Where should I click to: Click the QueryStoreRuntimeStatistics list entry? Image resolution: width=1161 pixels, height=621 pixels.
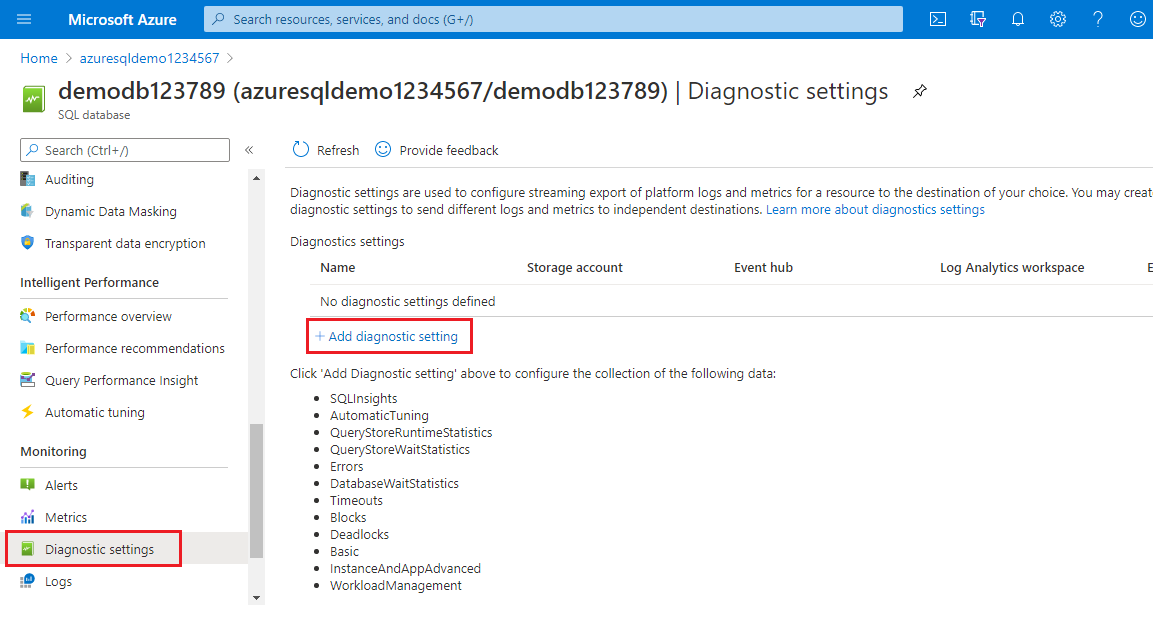click(411, 432)
